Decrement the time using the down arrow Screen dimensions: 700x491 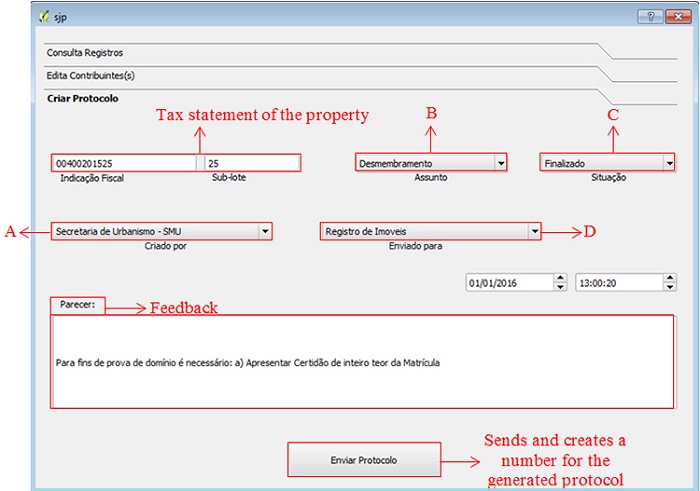669,288
